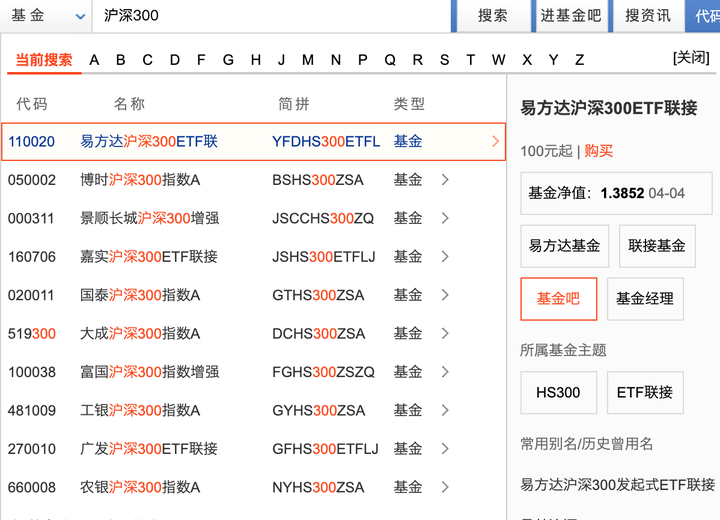Screen dimensions: 720x520
Task: Click the 搜索 button
Action: (493, 16)
